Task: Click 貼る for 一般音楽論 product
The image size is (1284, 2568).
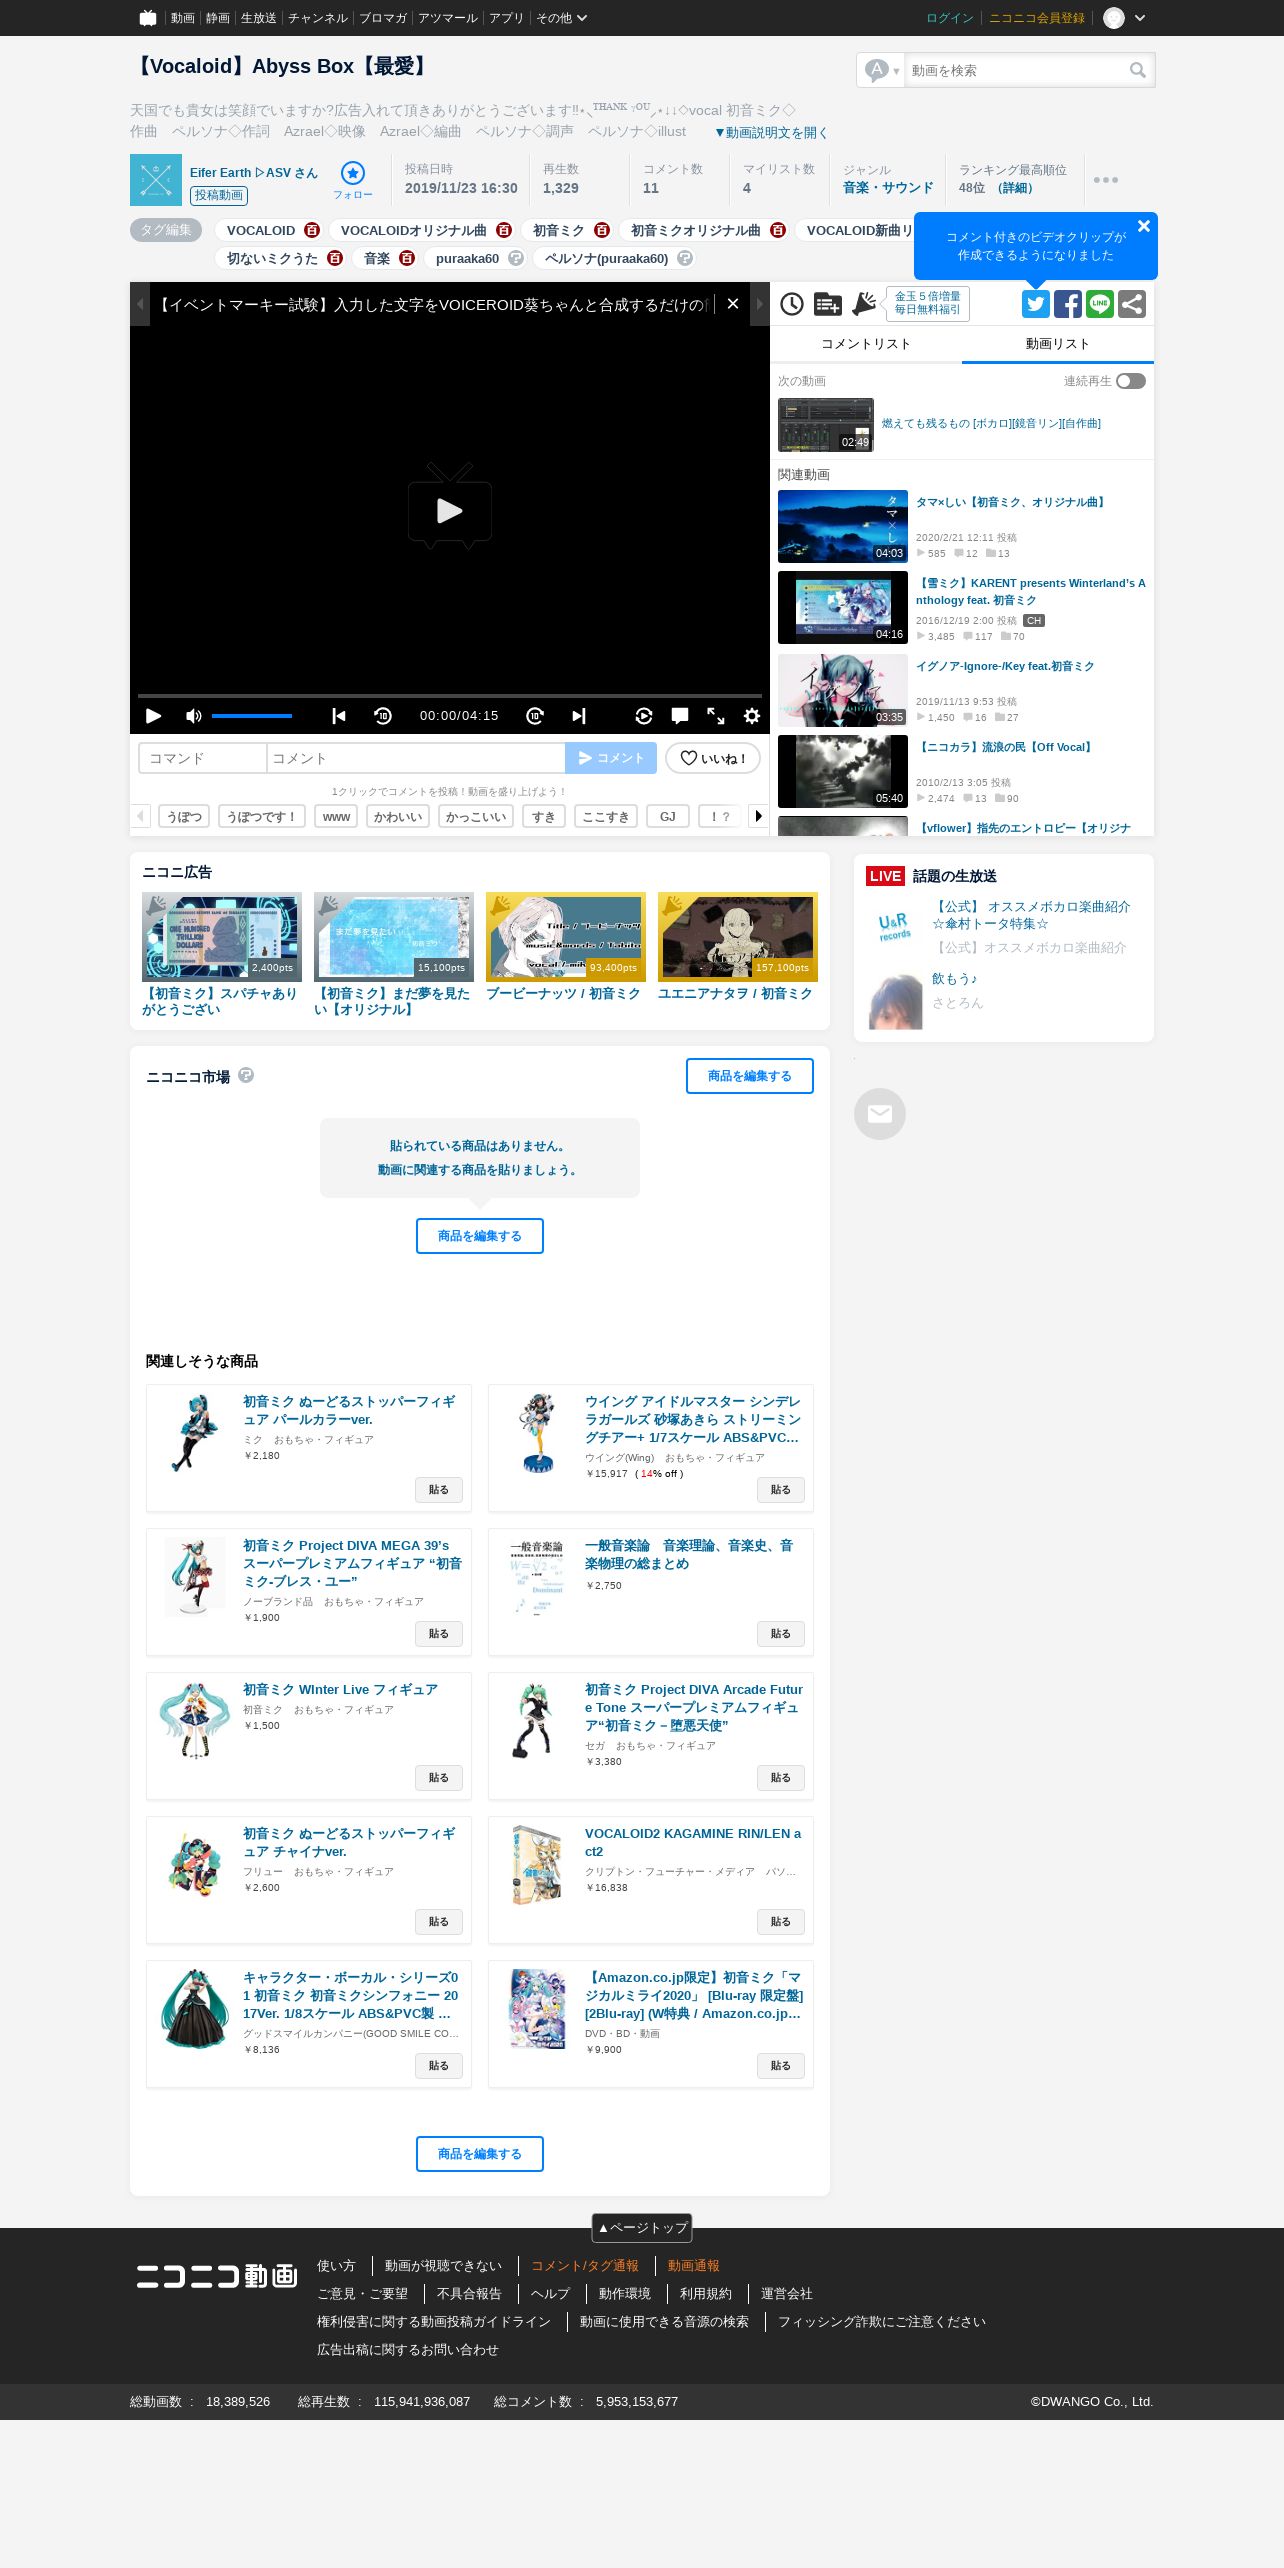Action: (x=781, y=1634)
